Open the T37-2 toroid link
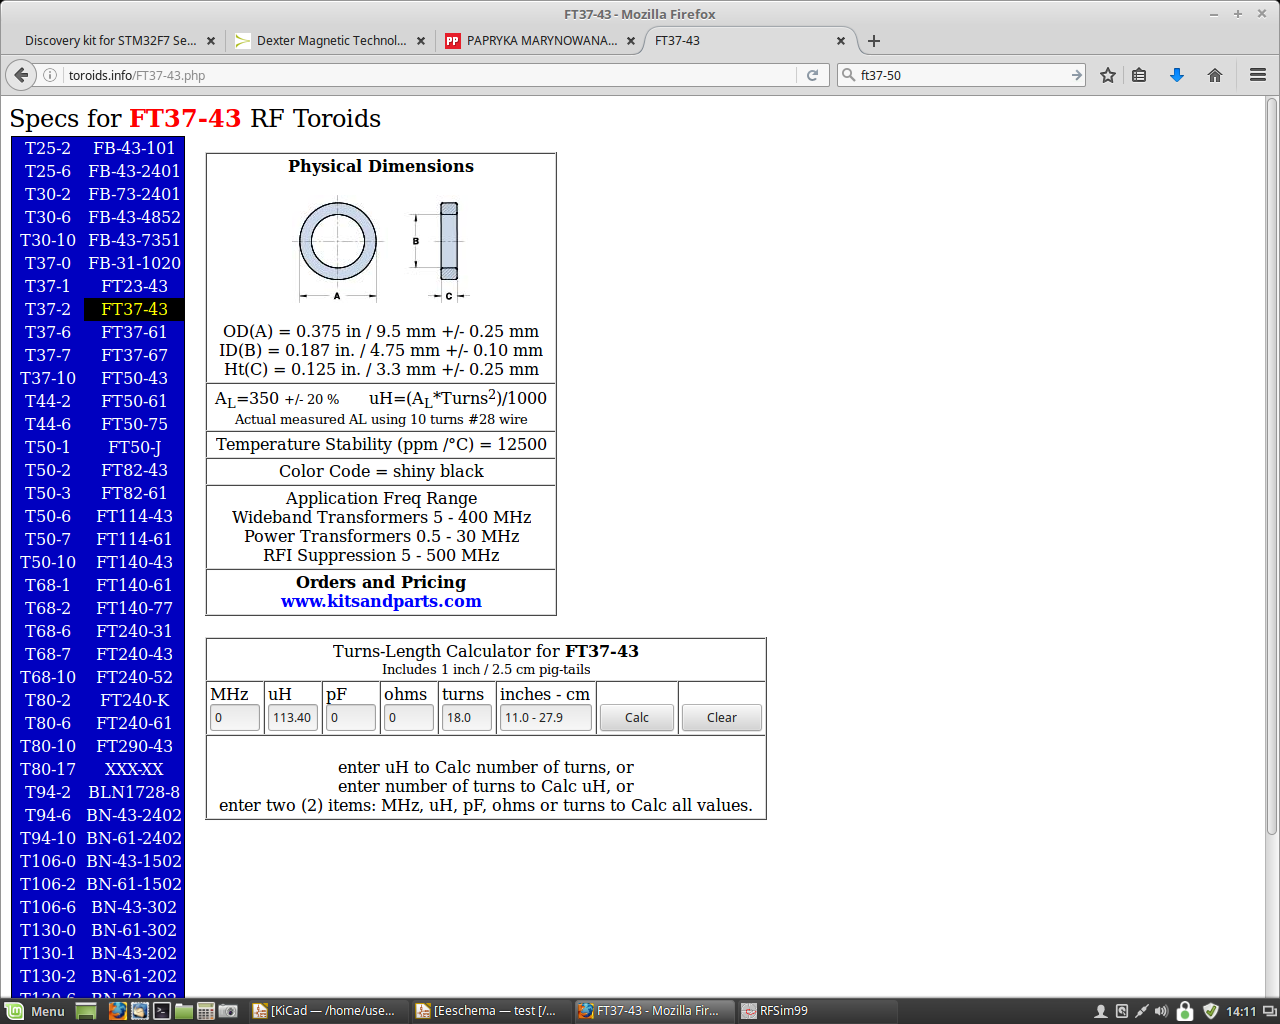This screenshot has height=1024, width=1280. tap(48, 309)
